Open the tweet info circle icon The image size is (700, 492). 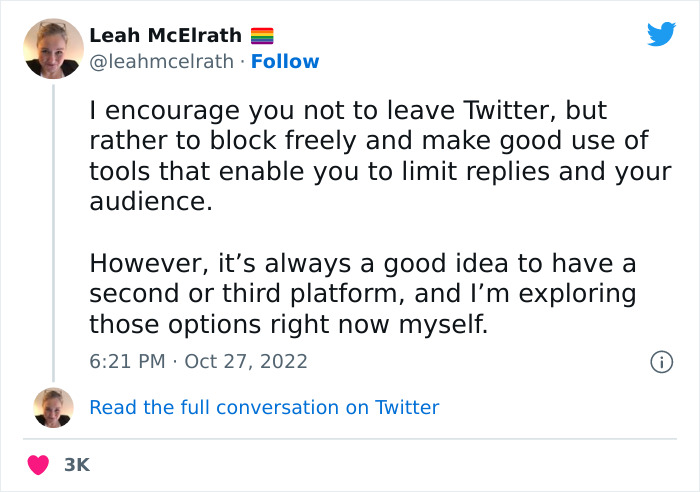pyautogui.click(x=660, y=361)
